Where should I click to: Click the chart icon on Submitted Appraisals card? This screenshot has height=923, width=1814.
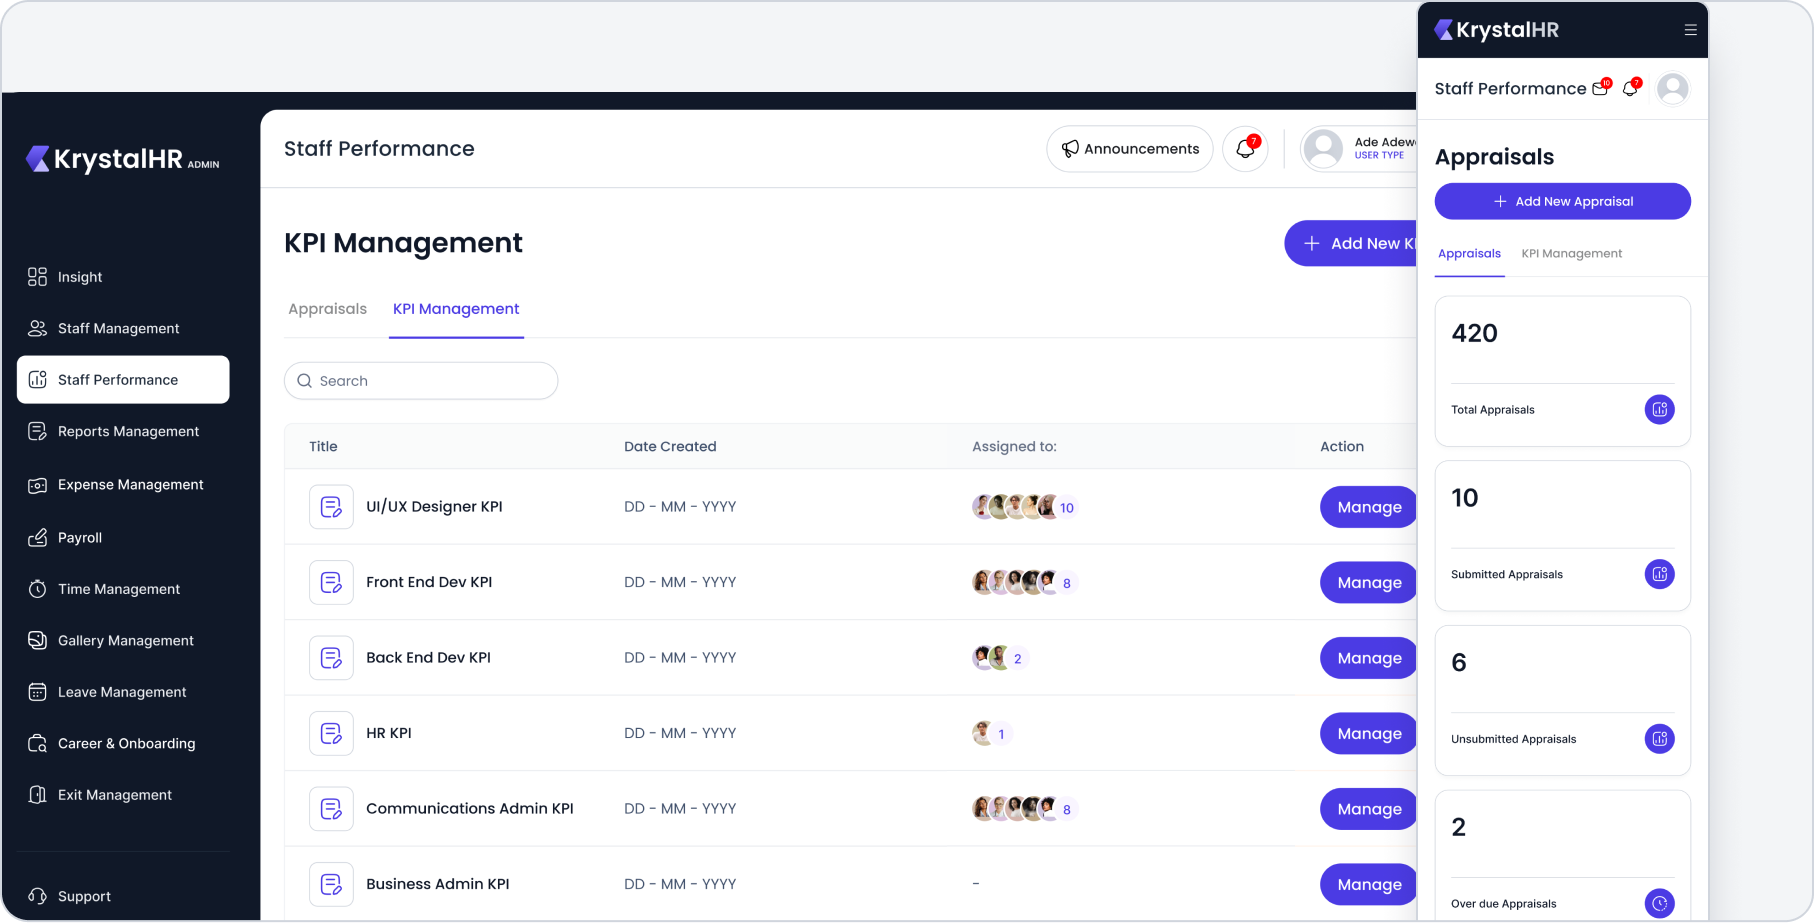1659,574
